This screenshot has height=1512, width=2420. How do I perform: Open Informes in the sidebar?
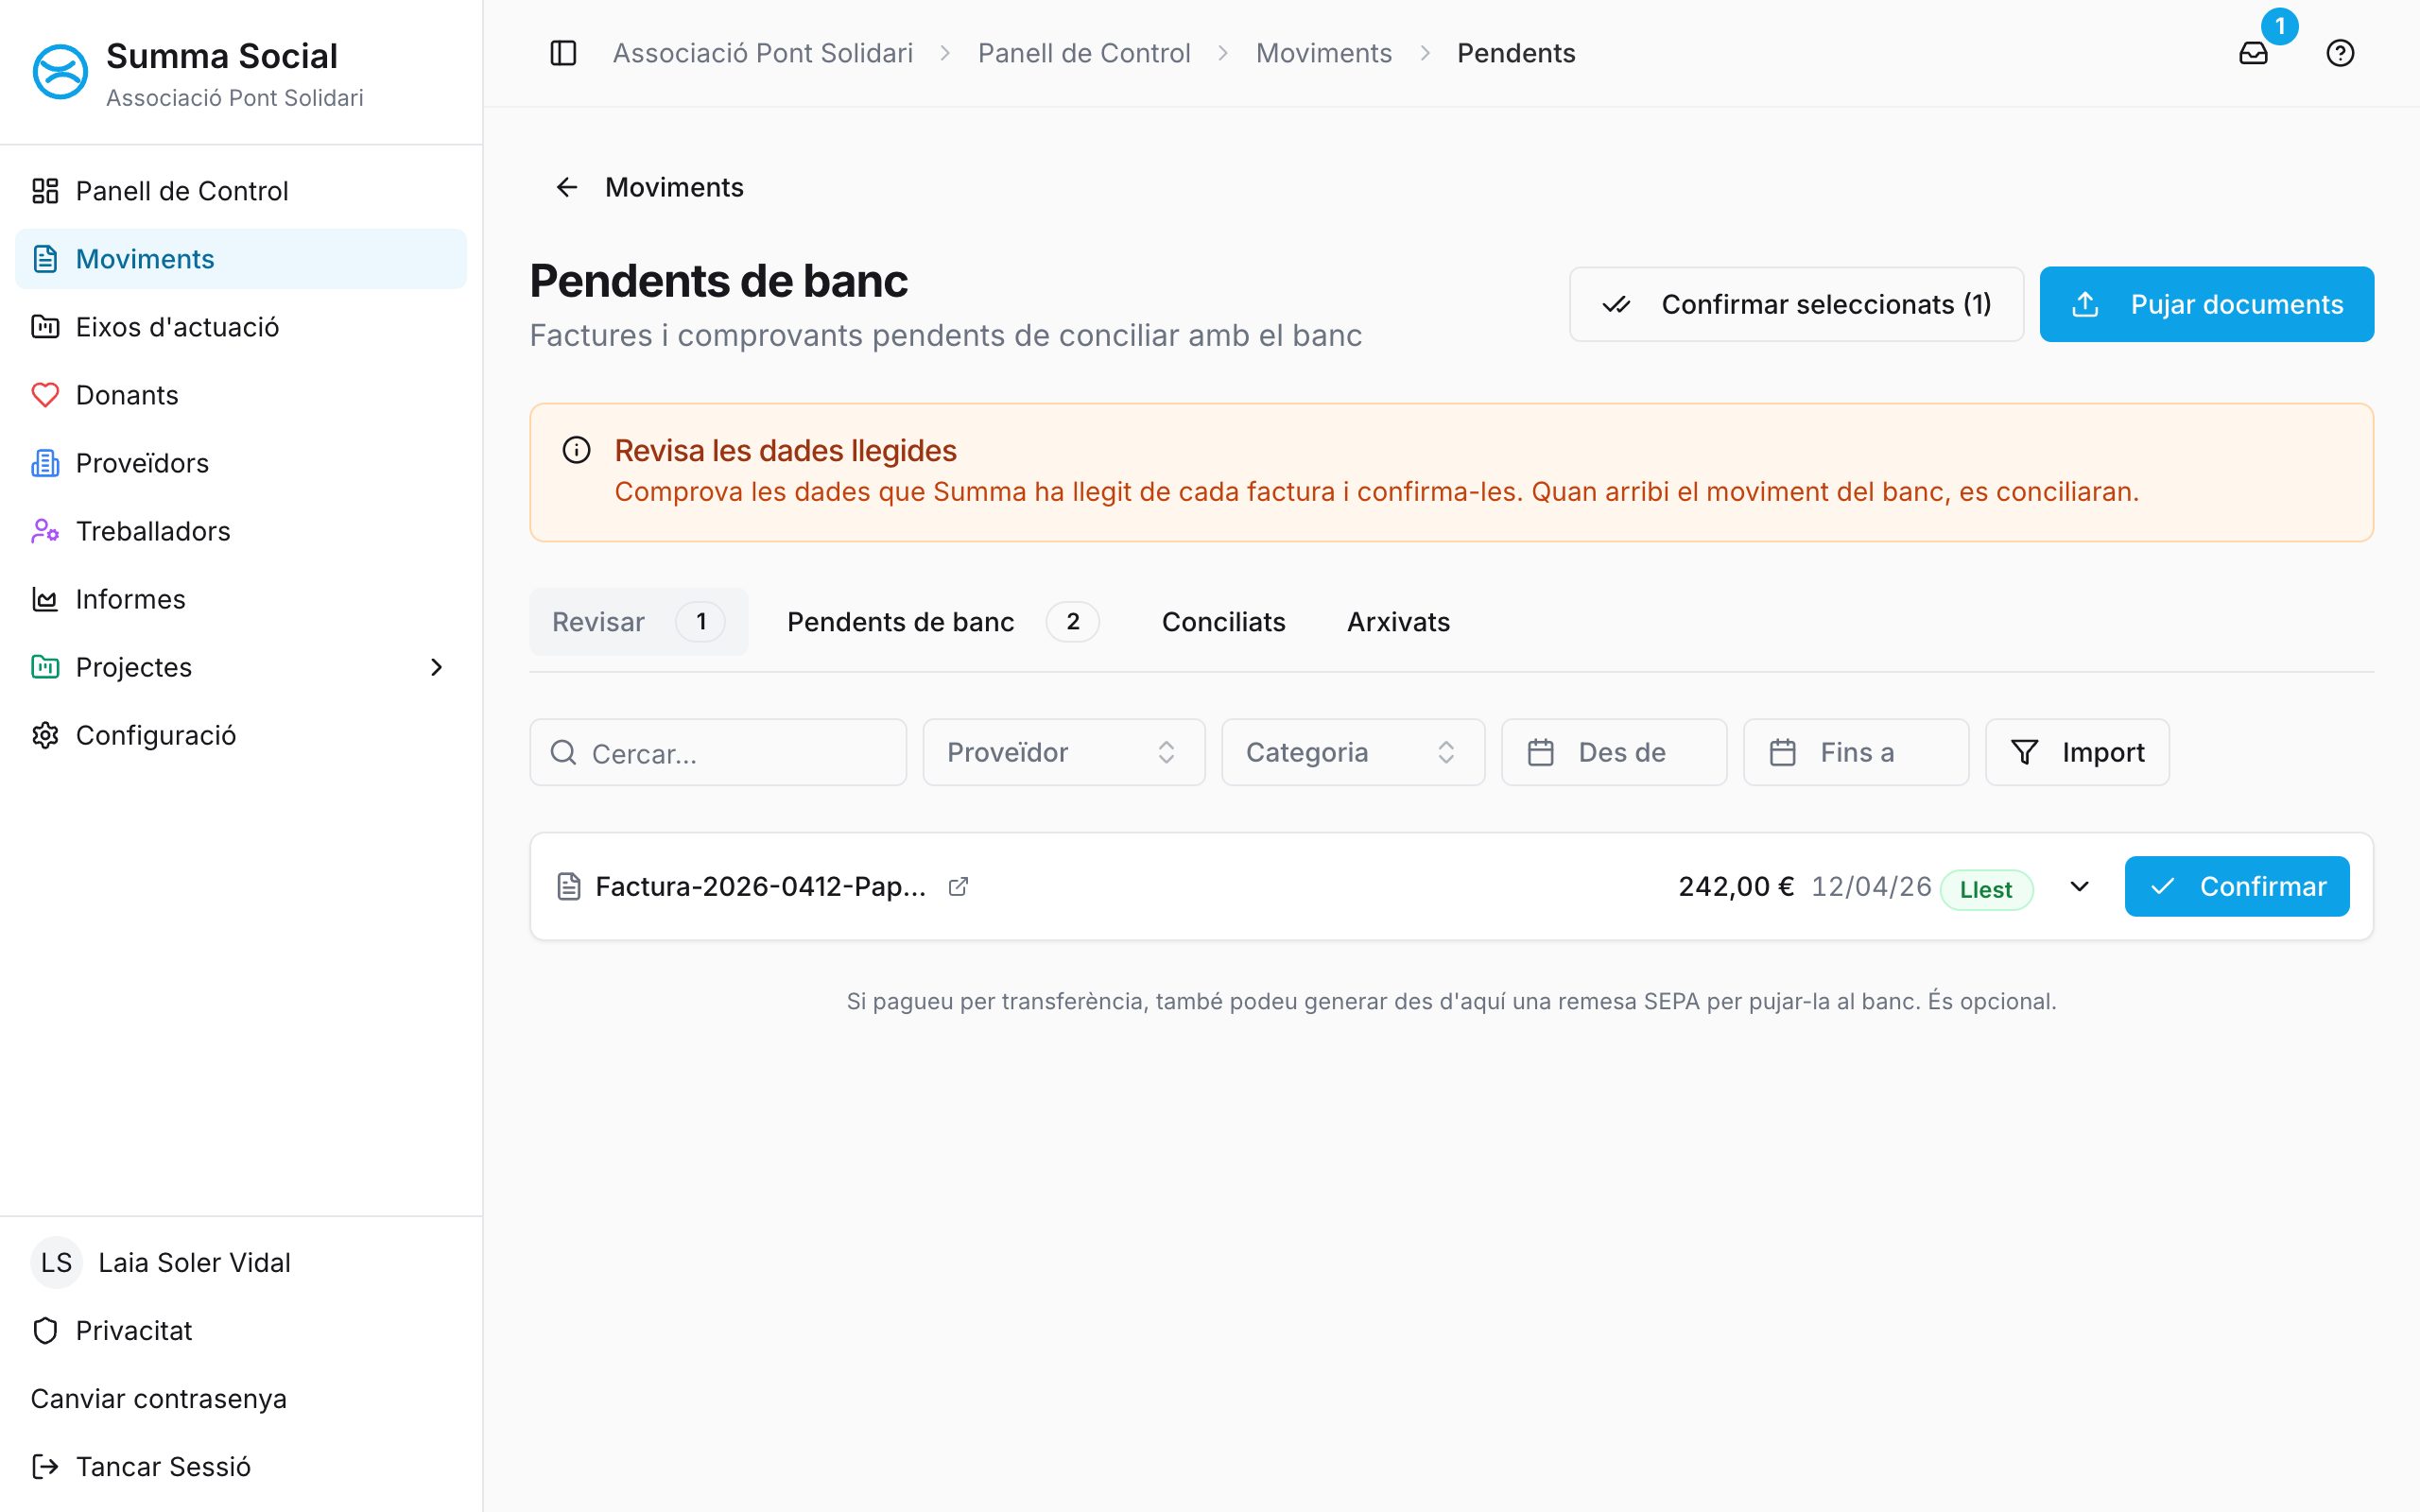click(x=241, y=599)
